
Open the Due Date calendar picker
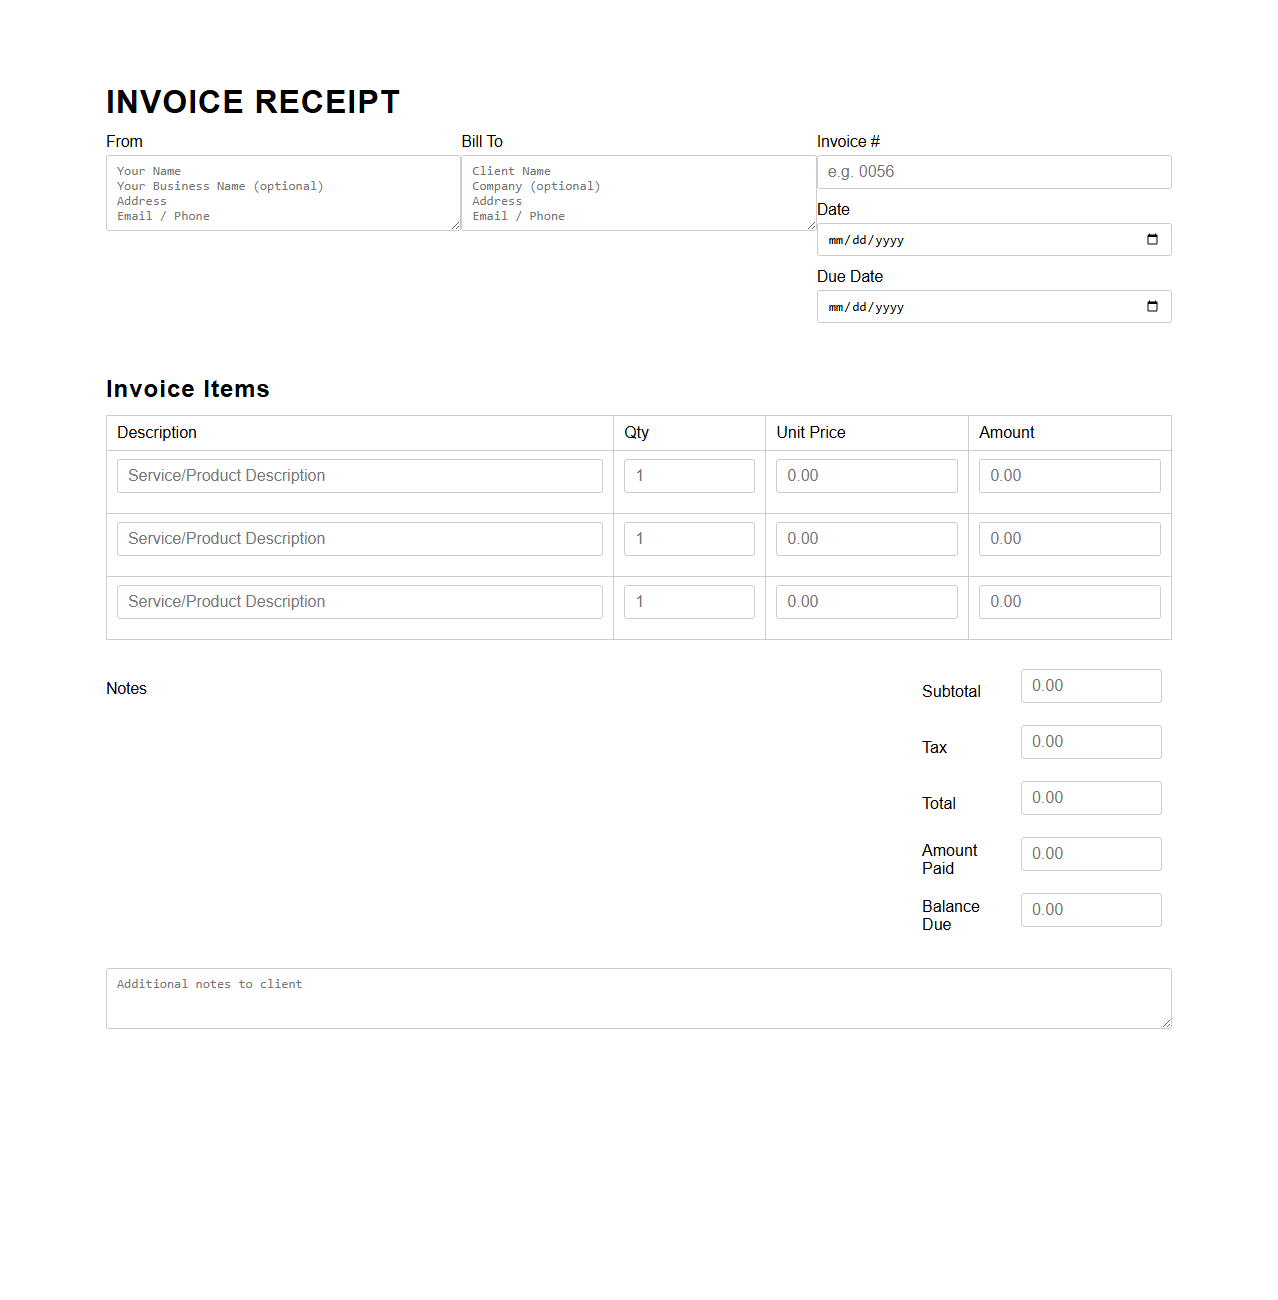click(1152, 306)
